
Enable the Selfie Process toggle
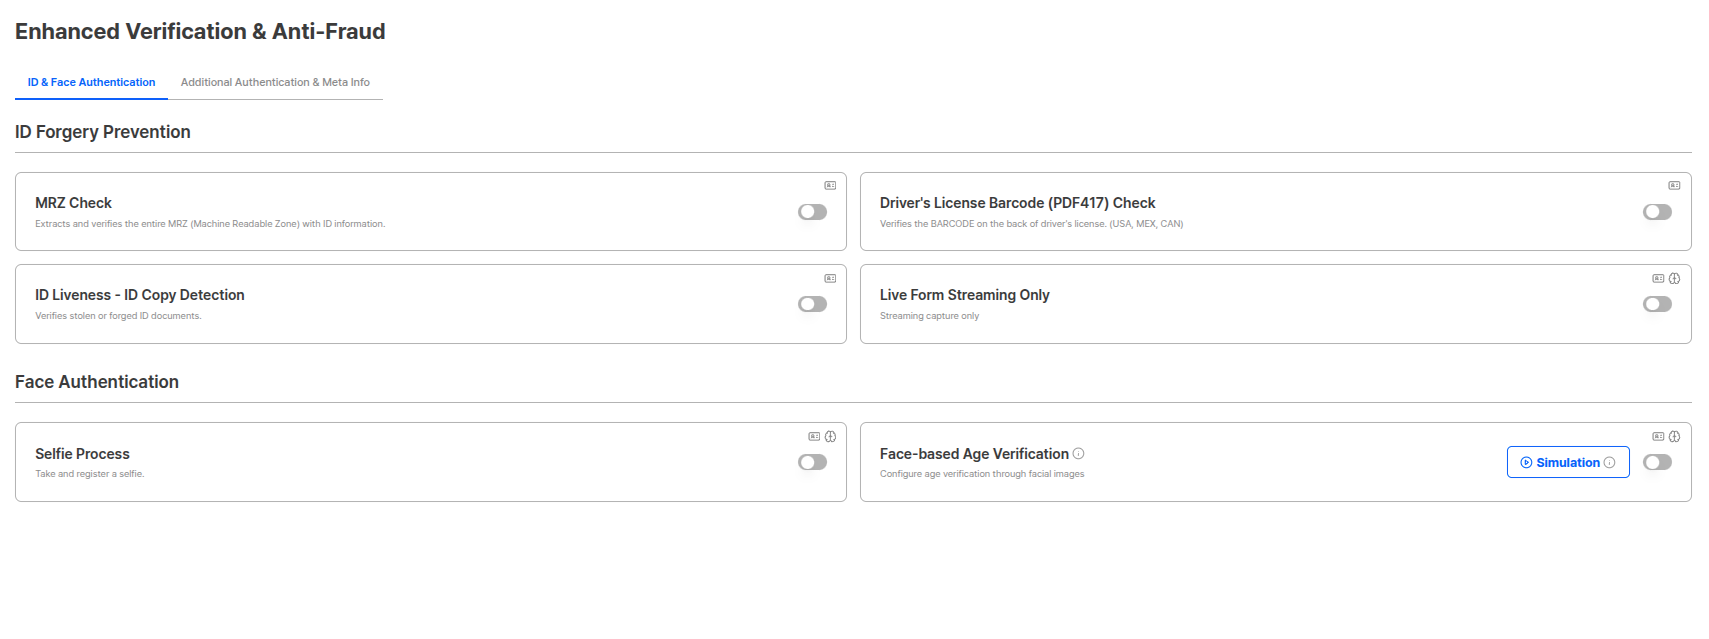pos(812,462)
